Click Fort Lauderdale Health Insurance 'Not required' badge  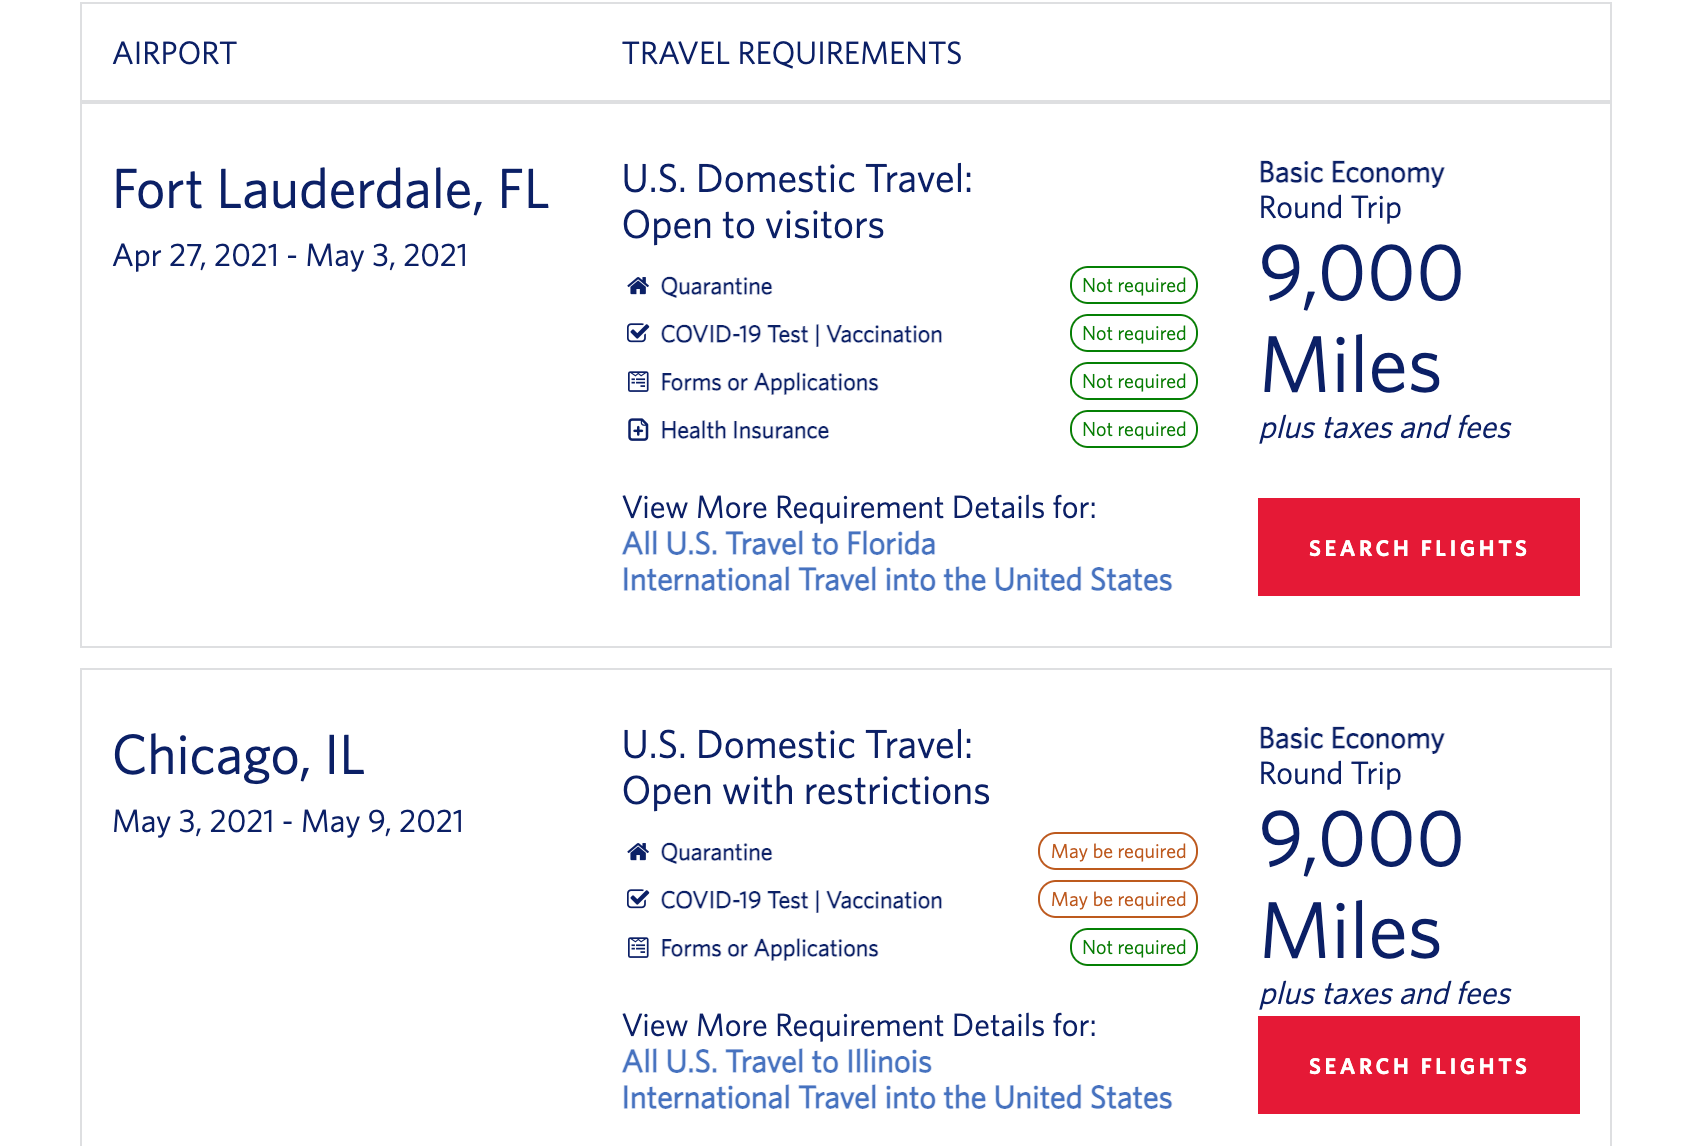(x=1133, y=429)
